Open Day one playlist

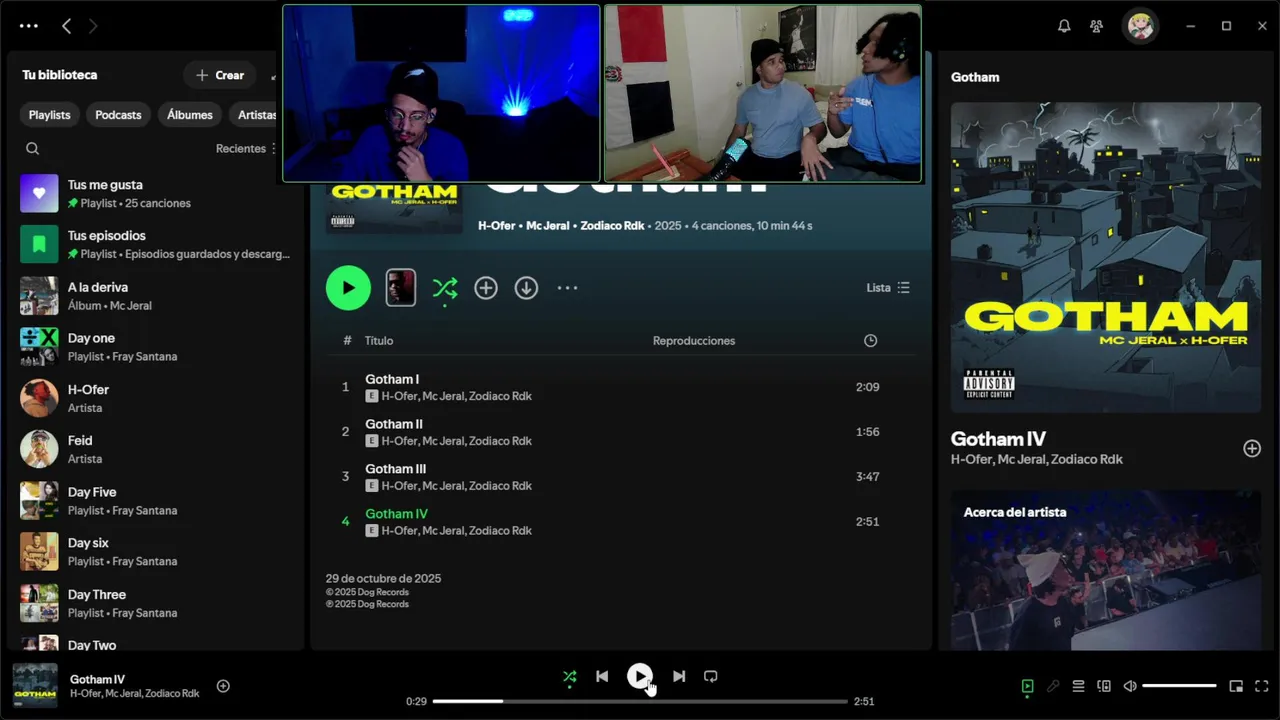click(x=155, y=347)
